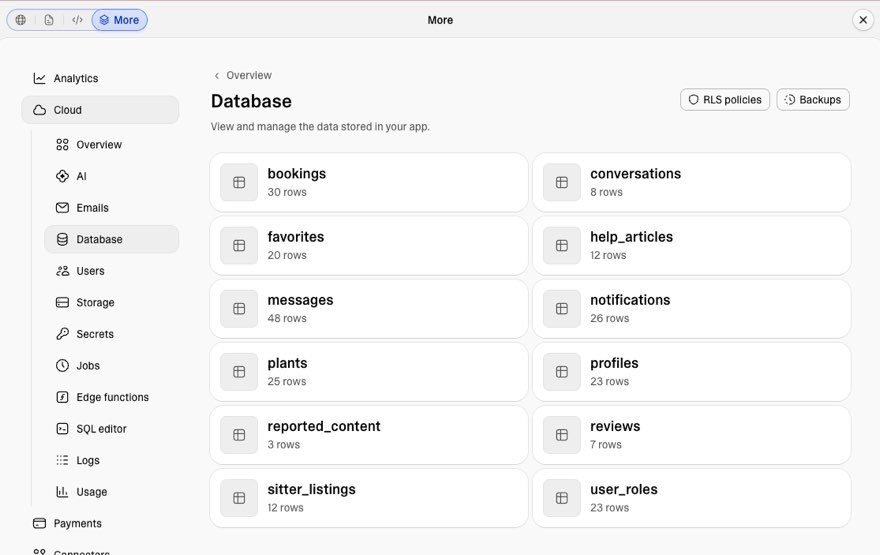The width and height of the screenshot is (880, 555).
Task: Open Edge functions in sidebar
Action: (x=111, y=397)
